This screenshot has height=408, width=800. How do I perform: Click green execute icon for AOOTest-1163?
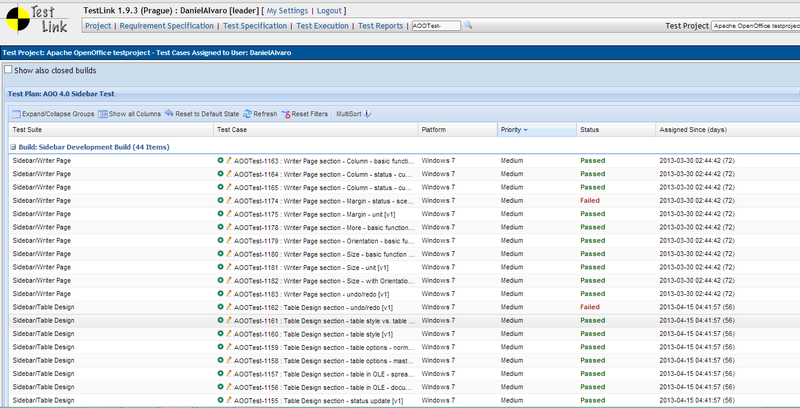[x=221, y=160]
